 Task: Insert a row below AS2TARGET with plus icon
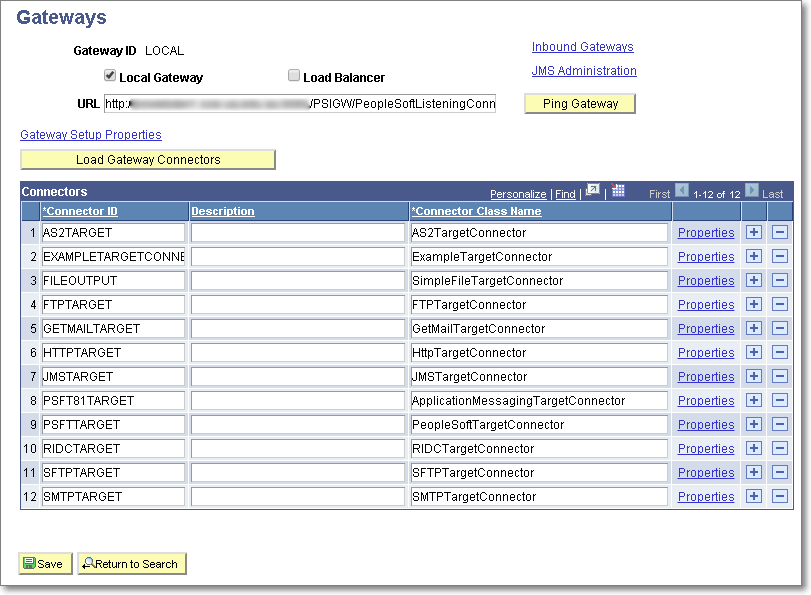pyautogui.click(x=753, y=232)
